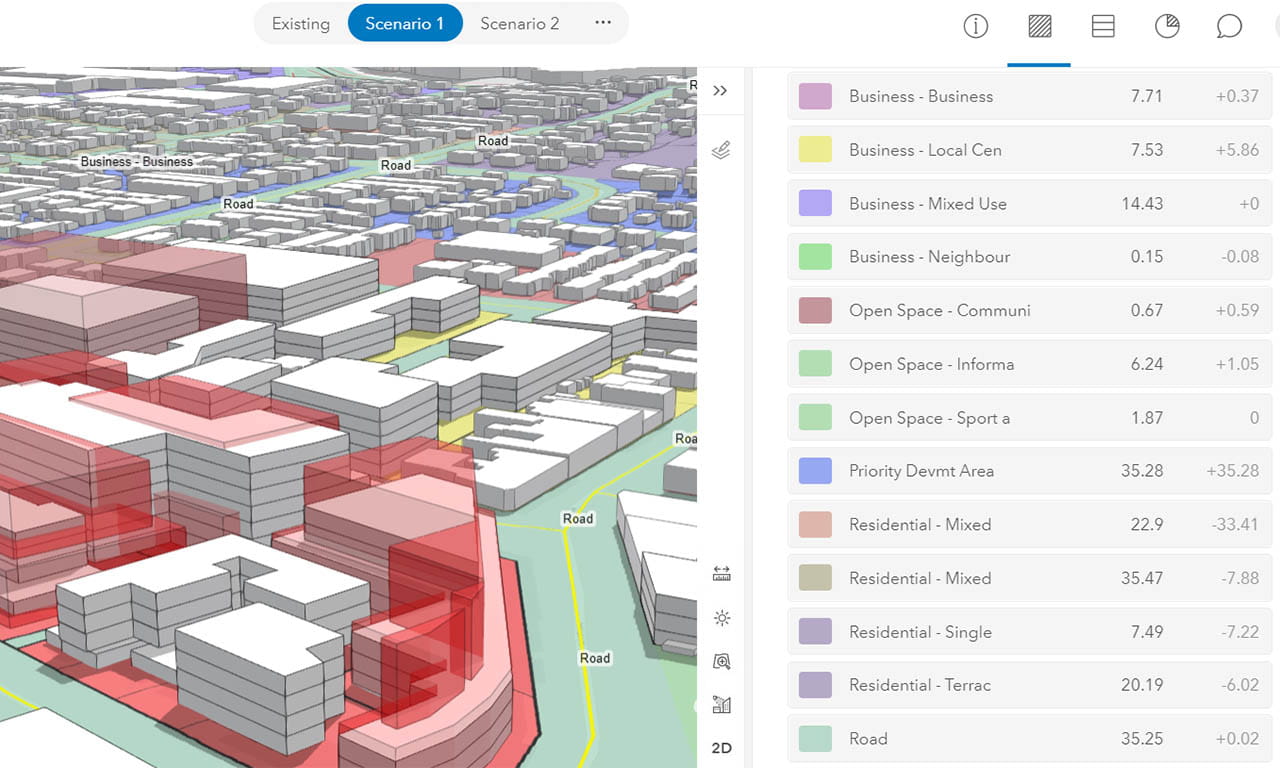The image size is (1280, 768).
Task: Click the 20.19 area value
Action: pos(1142,685)
